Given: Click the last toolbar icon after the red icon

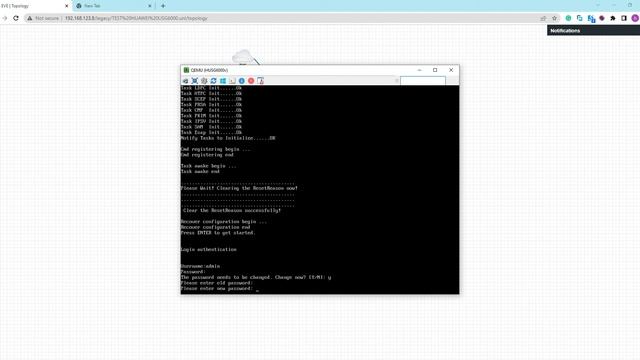Looking at the screenshot, I should (260, 81).
